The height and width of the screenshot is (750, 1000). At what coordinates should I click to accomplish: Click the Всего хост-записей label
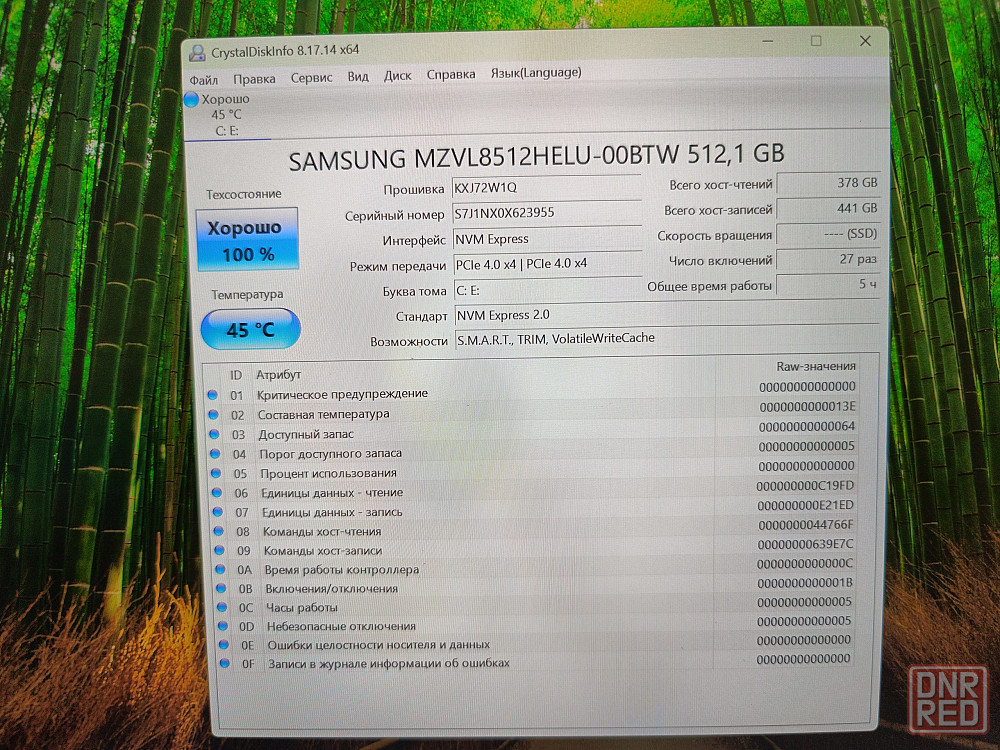tap(718, 210)
